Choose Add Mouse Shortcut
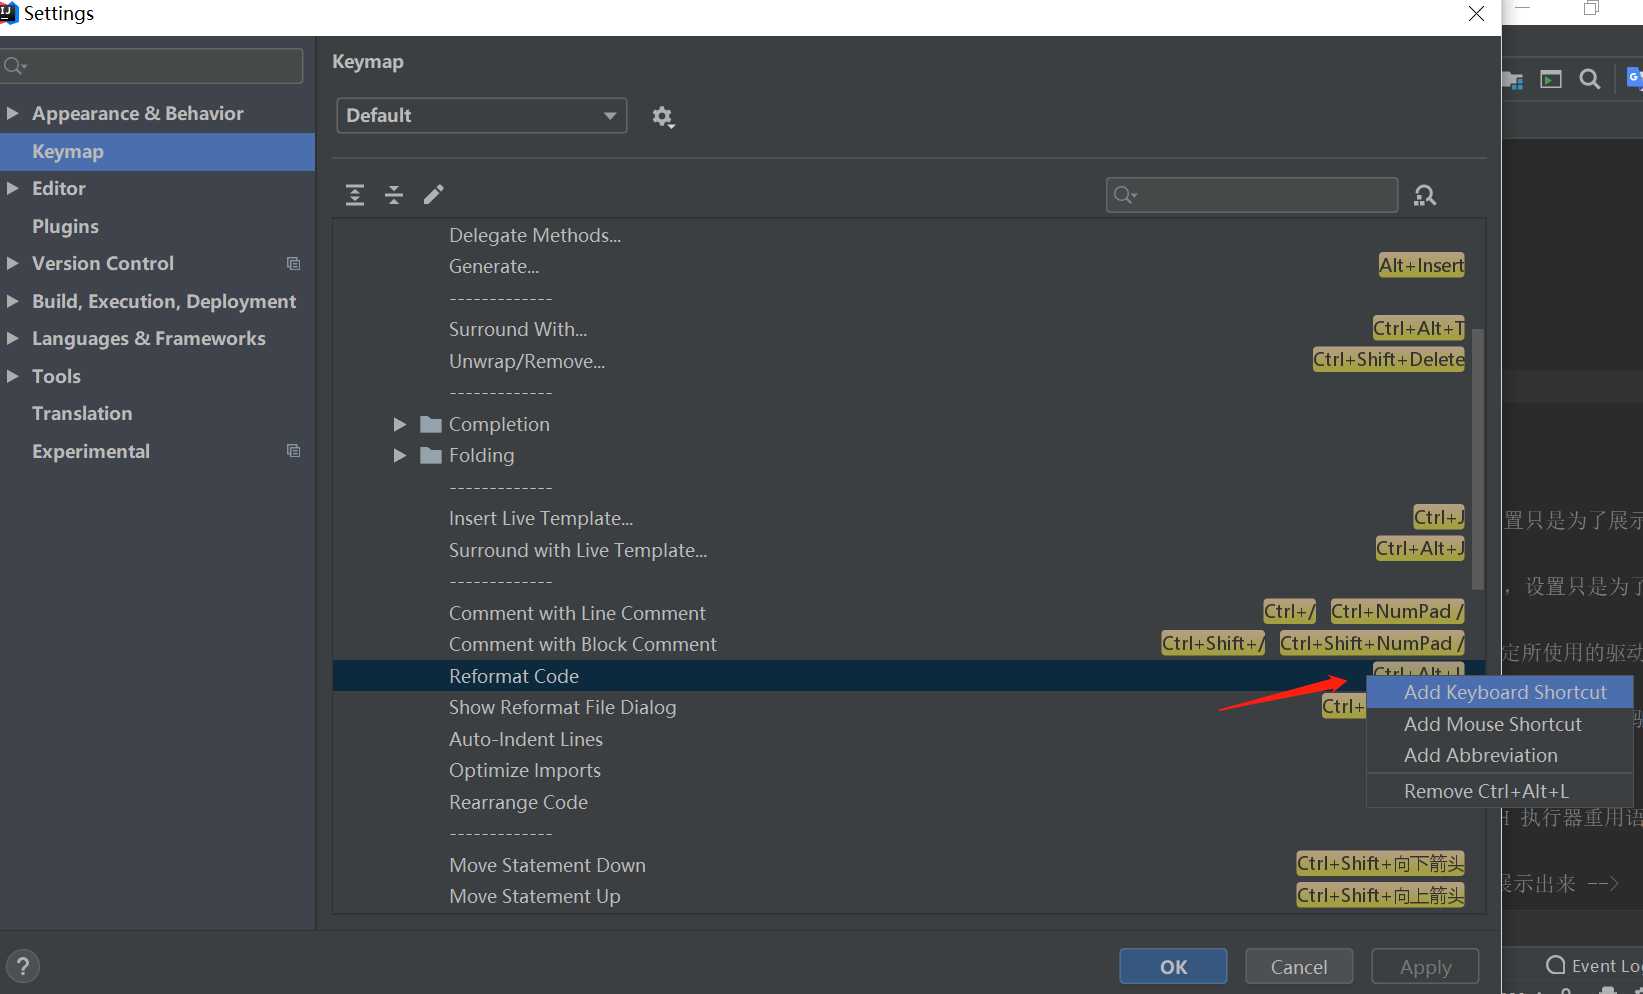 tap(1499, 724)
